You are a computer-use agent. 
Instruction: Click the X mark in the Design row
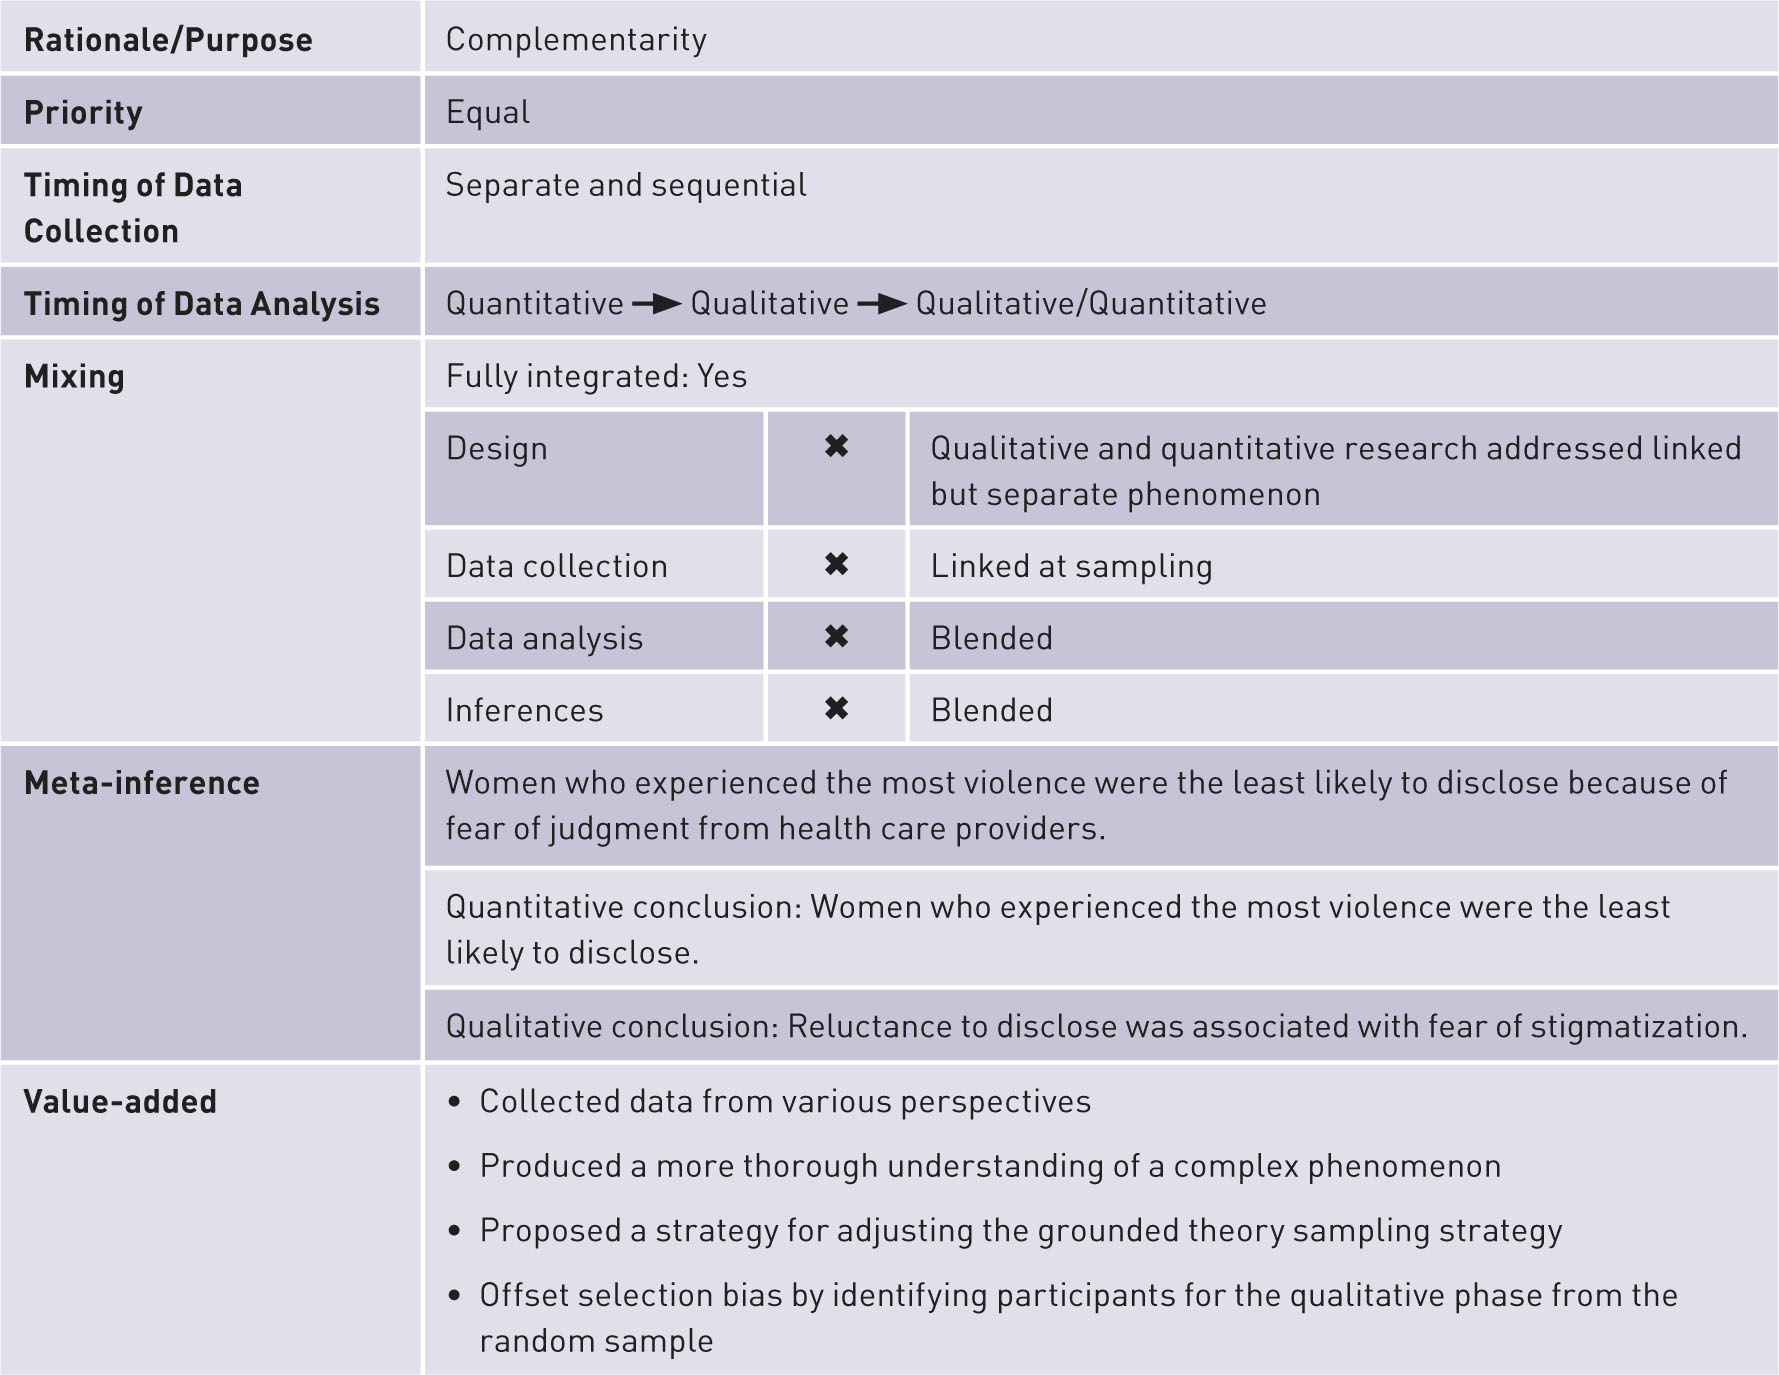click(836, 447)
